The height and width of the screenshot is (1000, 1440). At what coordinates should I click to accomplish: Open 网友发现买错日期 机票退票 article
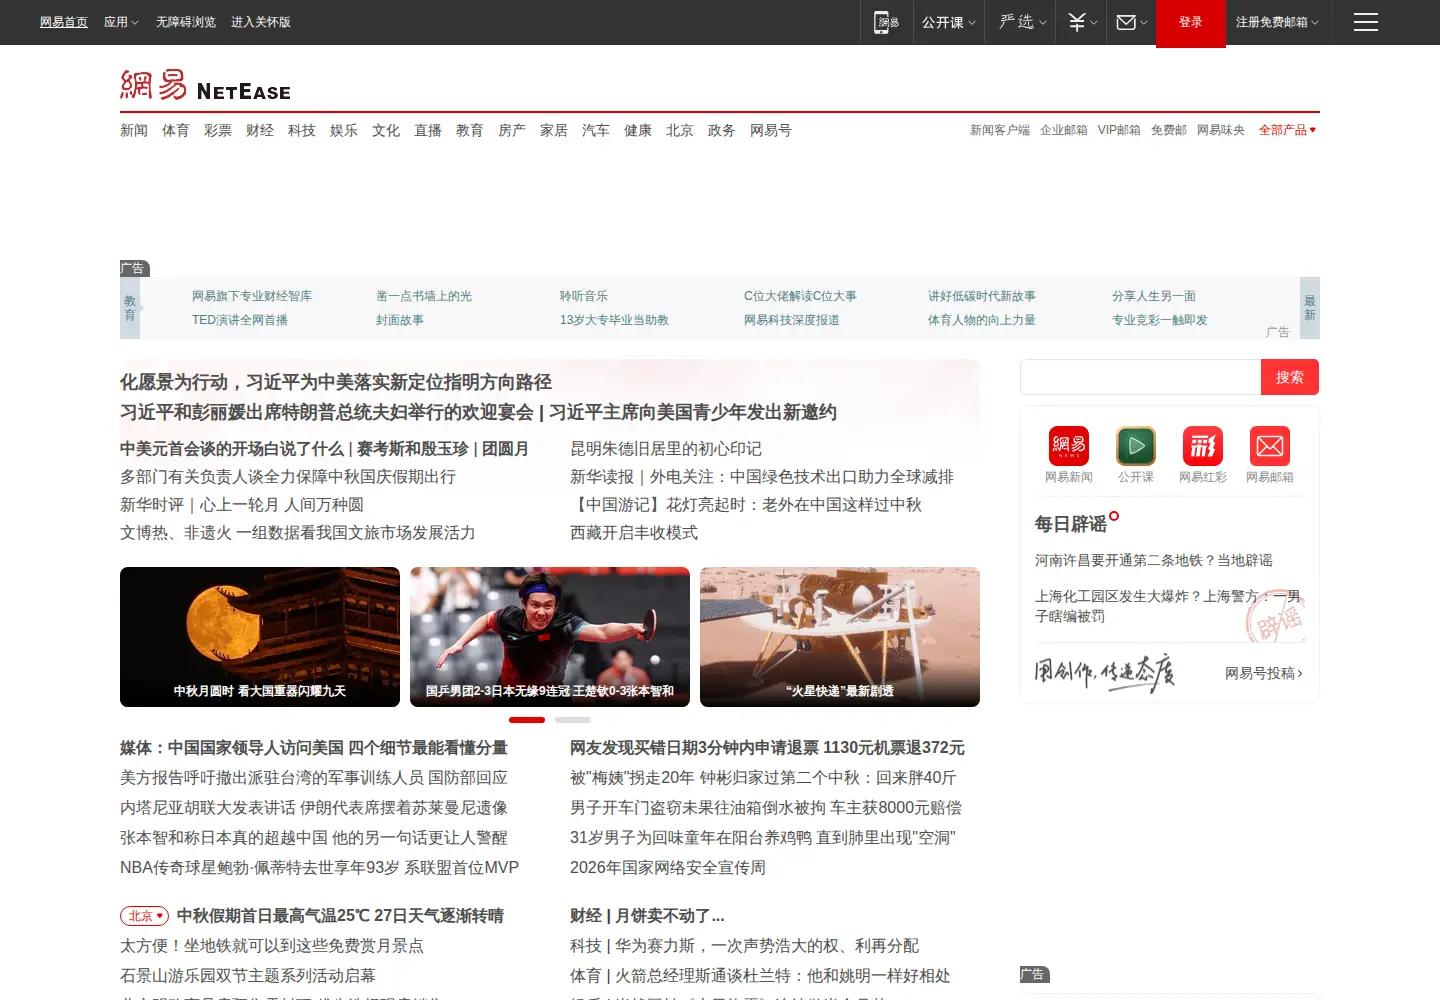coord(767,748)
